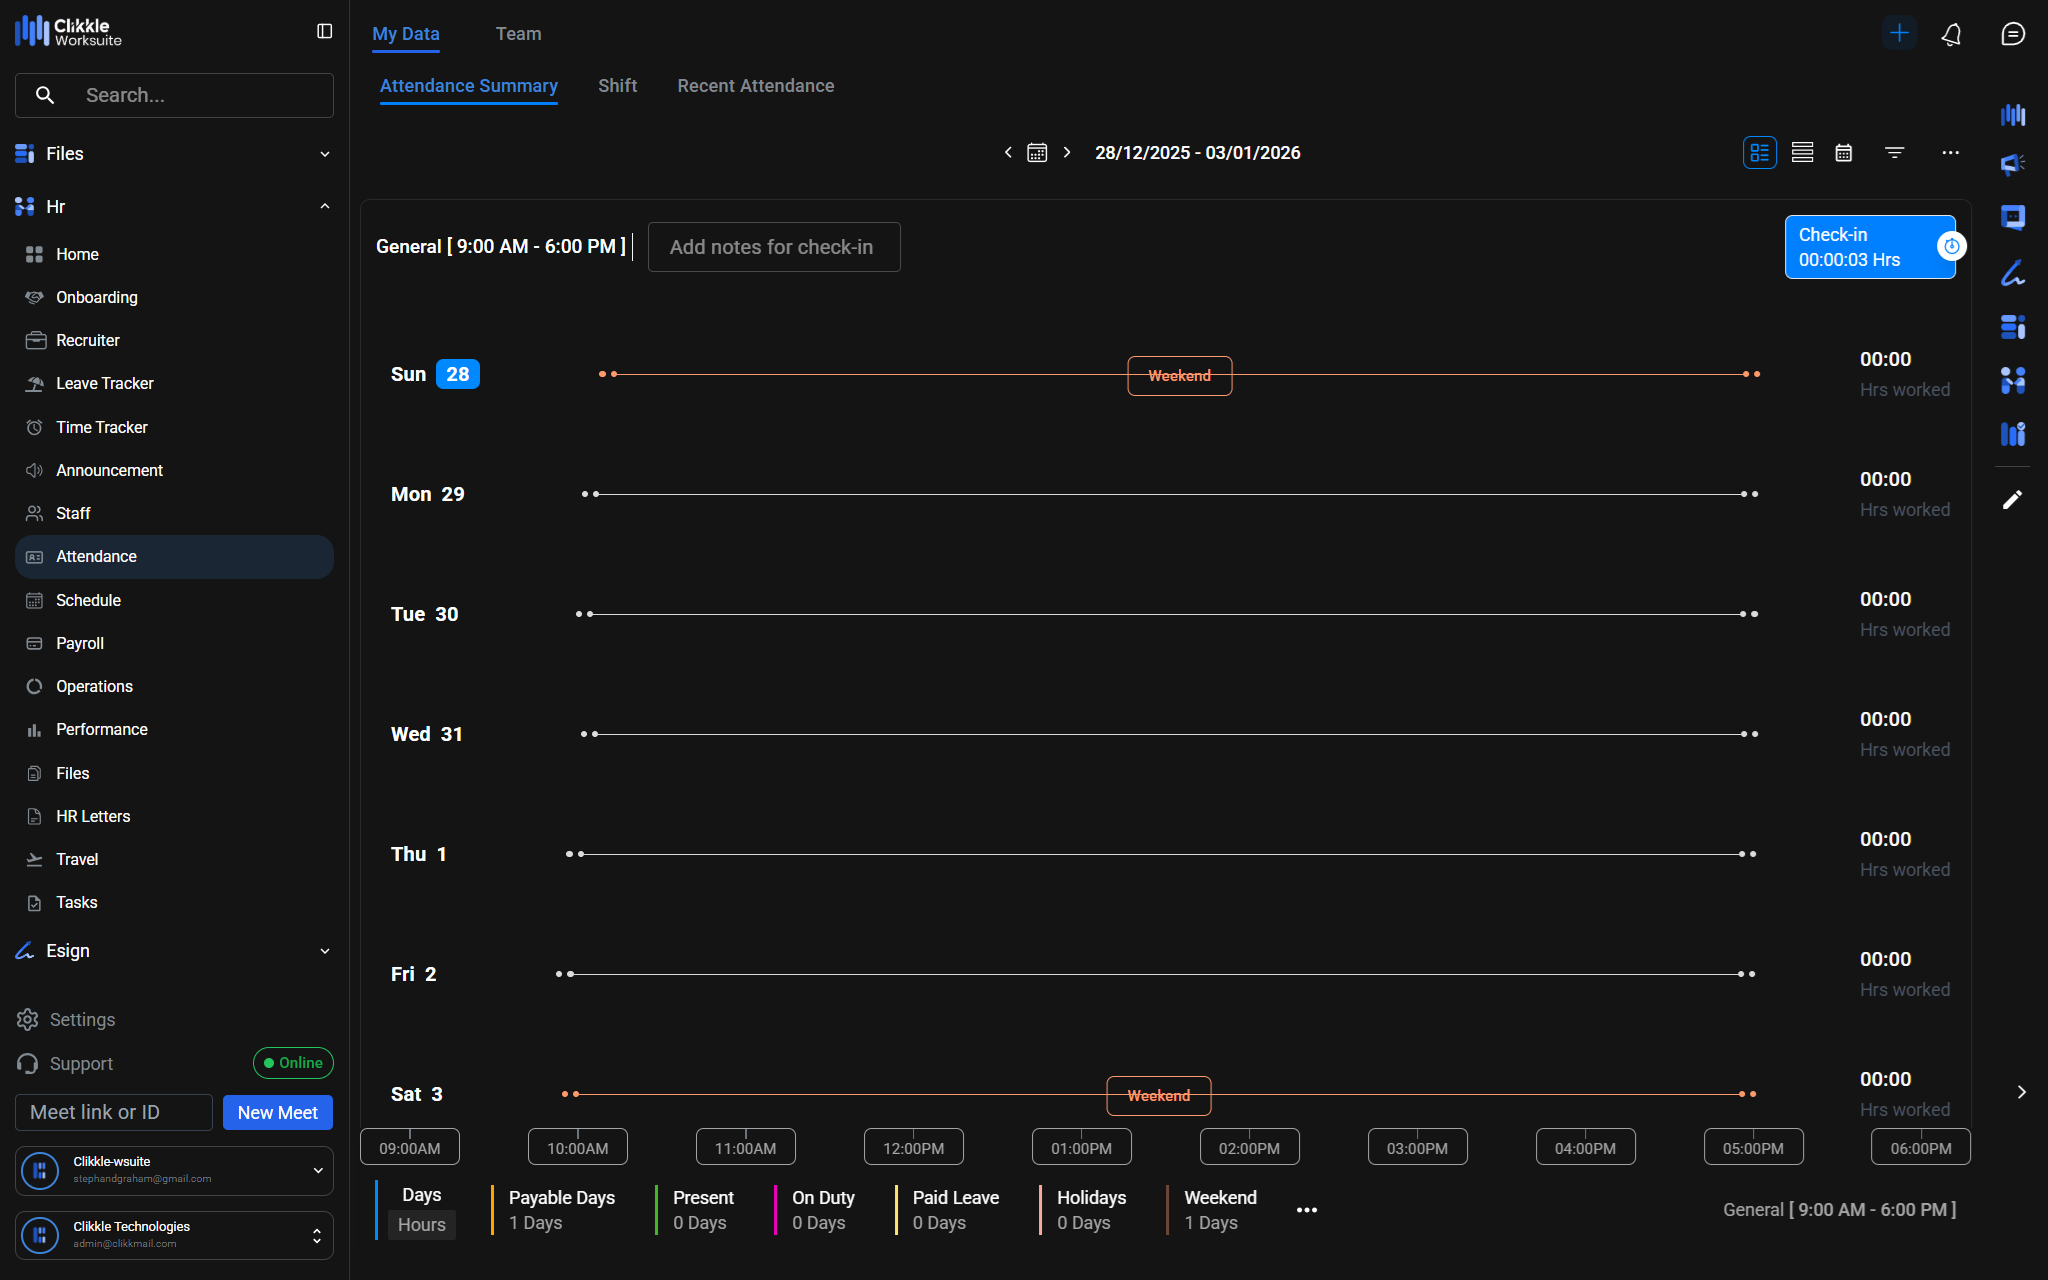The image size is (2048, 1280).
Task: Switch to list view layout icon
Action: coord(1802,153)
